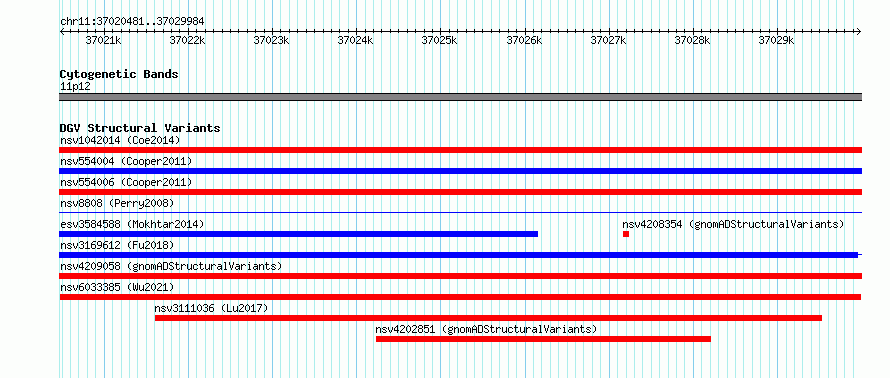Viewport: 890px width, 378px height.
Task: Click the 11p12 band label
Action: click(75, 86)
